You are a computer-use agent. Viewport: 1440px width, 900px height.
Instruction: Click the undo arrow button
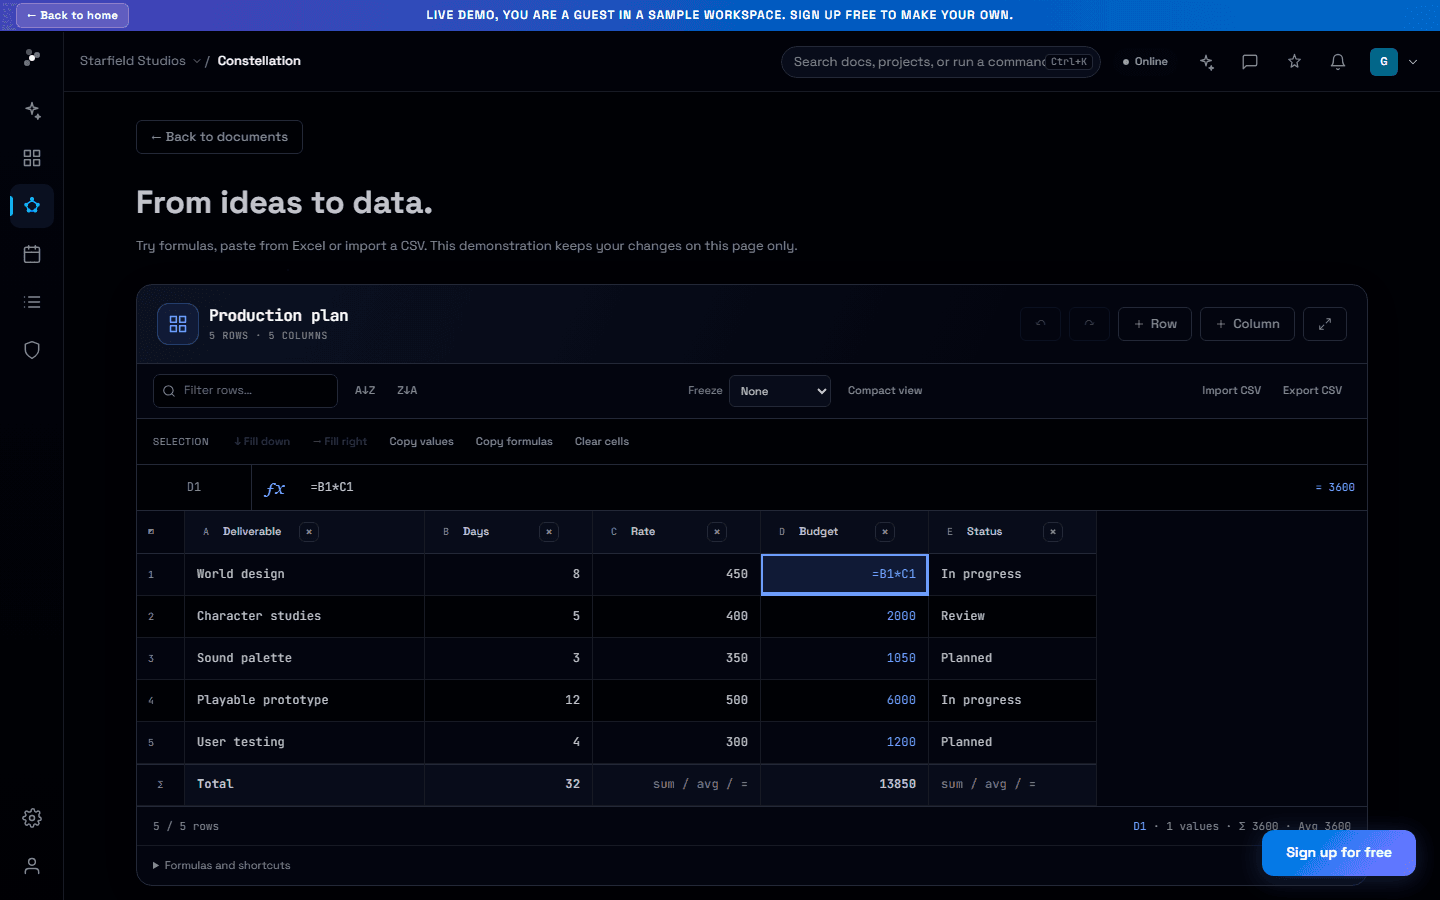point(1041,324)
